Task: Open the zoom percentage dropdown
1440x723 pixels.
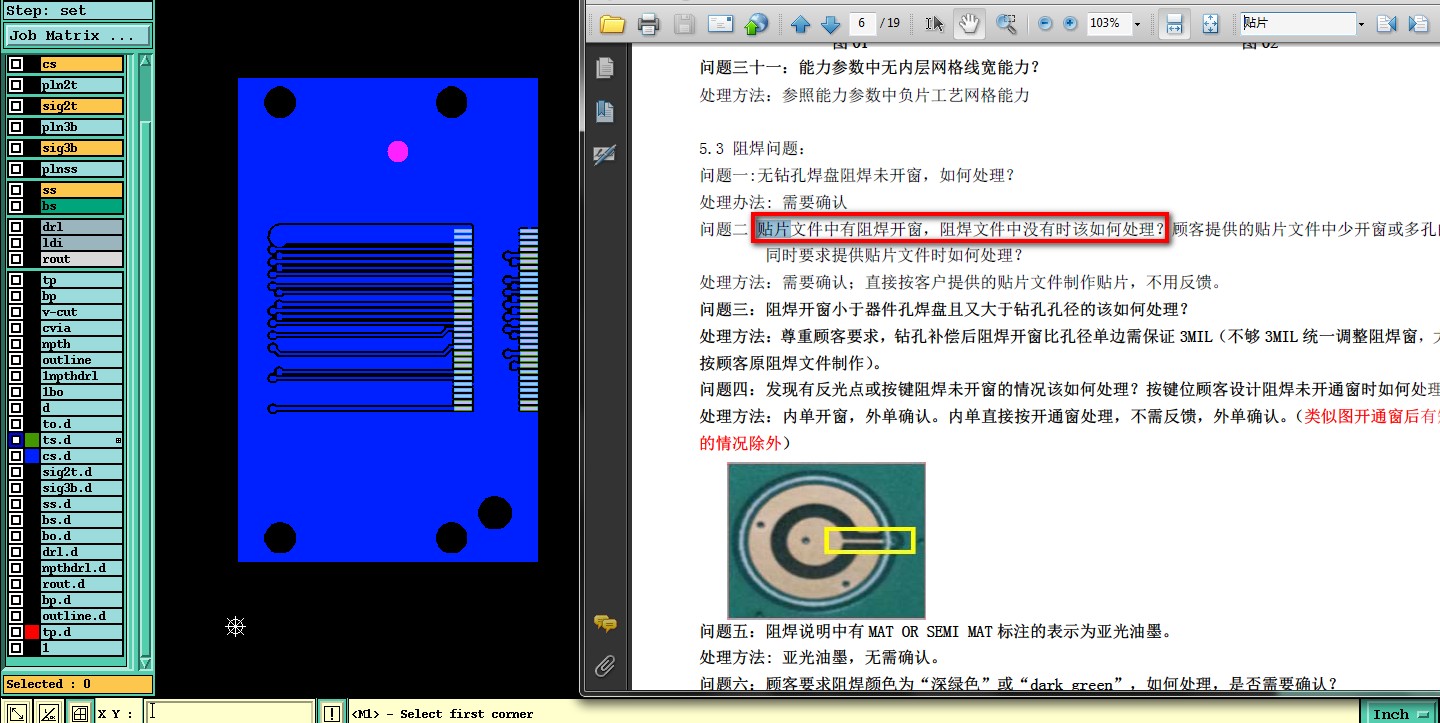Action: click(x=1138, y=23)
